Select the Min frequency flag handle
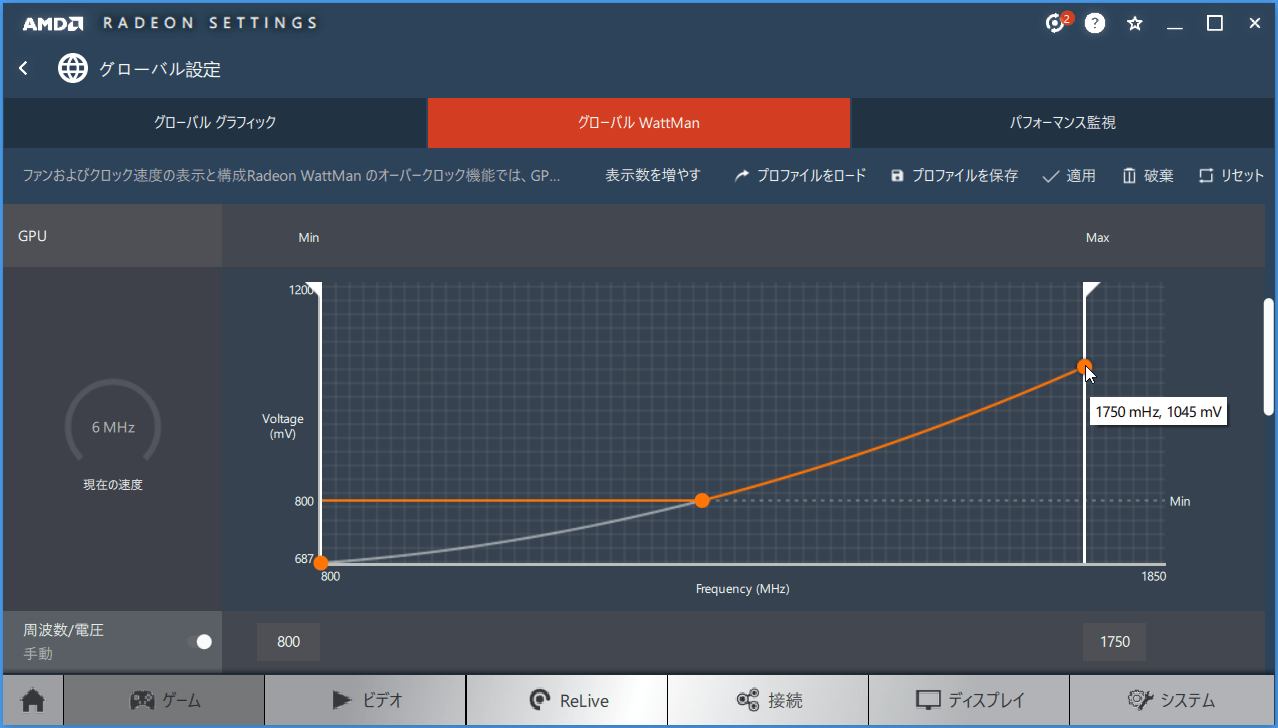Image resolution: width=1278 pixels, height=728 pixels. click(x=314, y=289)
